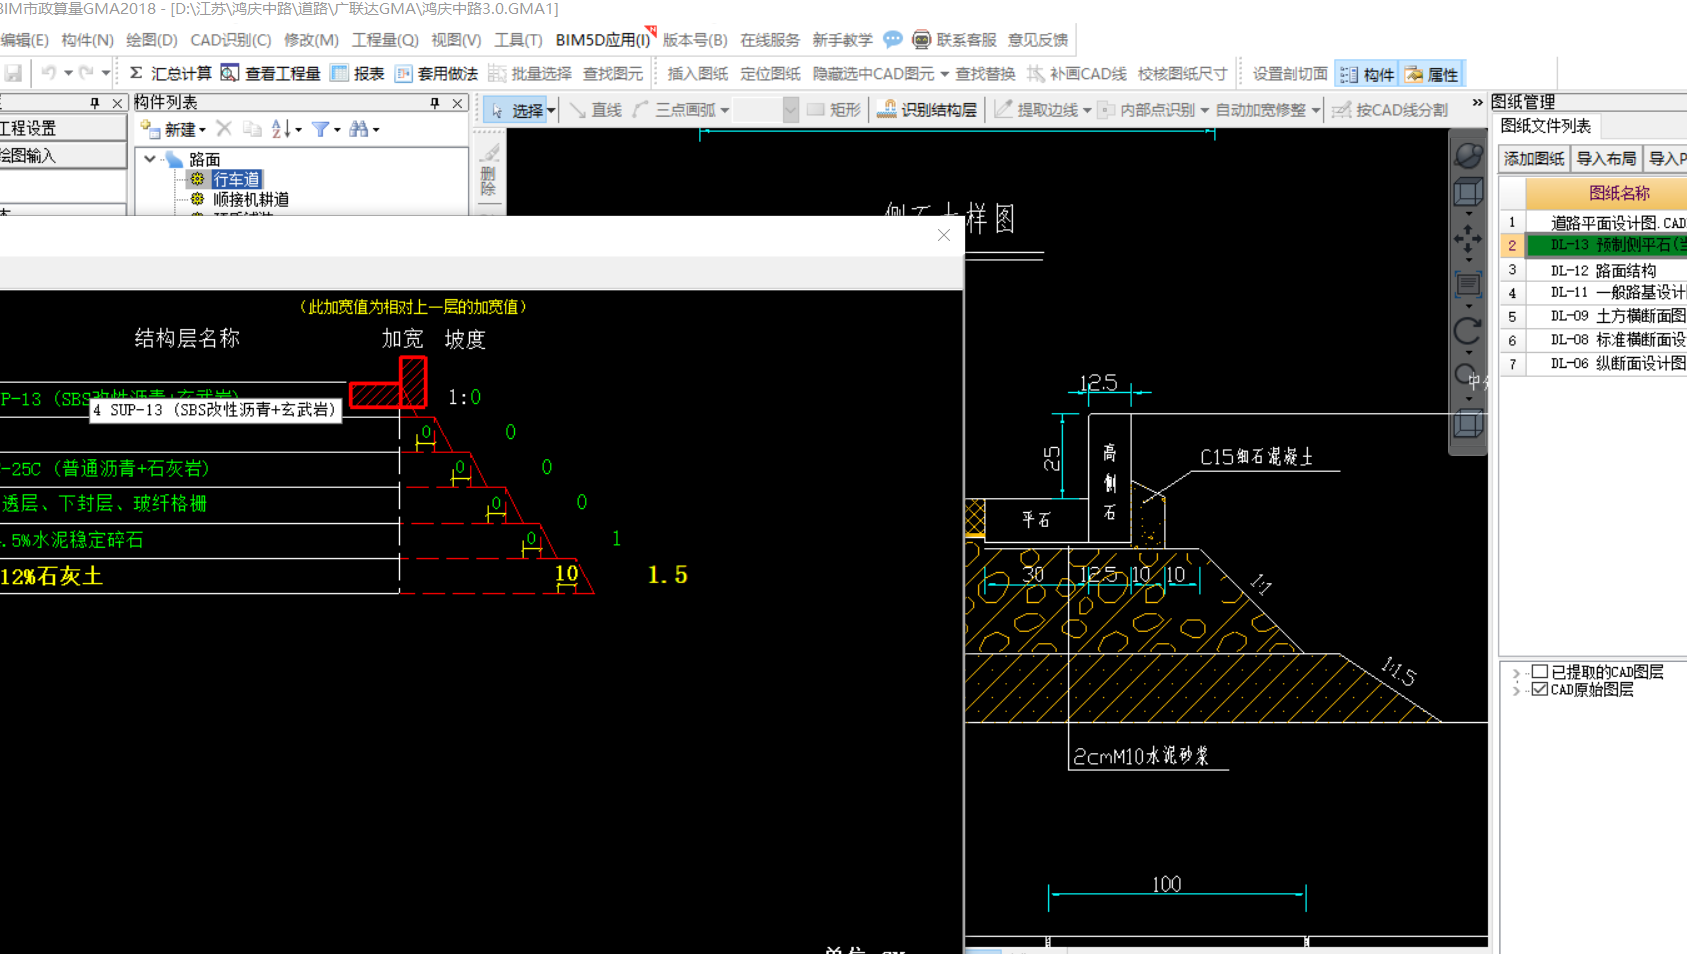This screenshot has height=954, width=1687.
Task: Open the 选择 tool dropdown arrow
Action: pos(551,111)
